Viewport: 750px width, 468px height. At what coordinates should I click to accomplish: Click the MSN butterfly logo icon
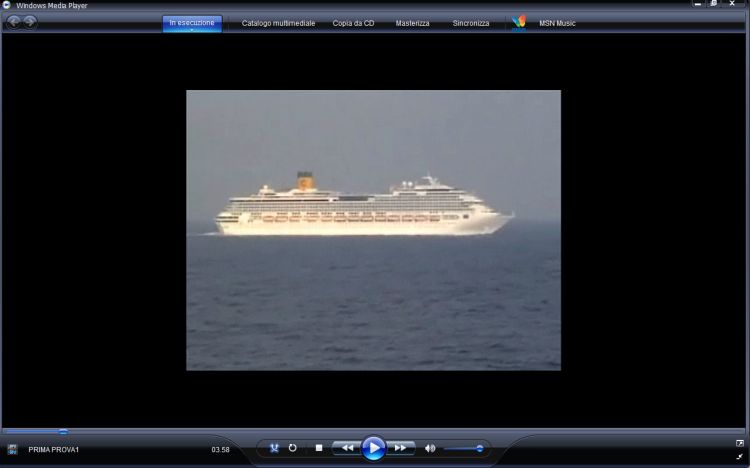pos(518,22)
